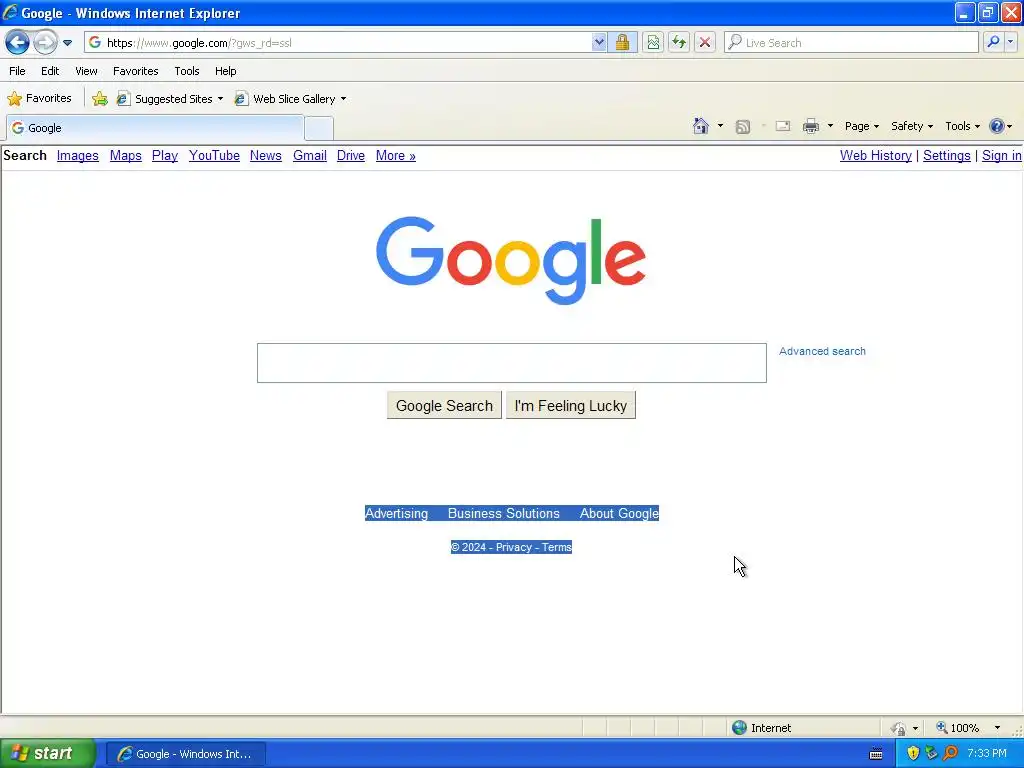Expand the More » link
This screenshot has width=1024, height=768.
pos(396,155)
